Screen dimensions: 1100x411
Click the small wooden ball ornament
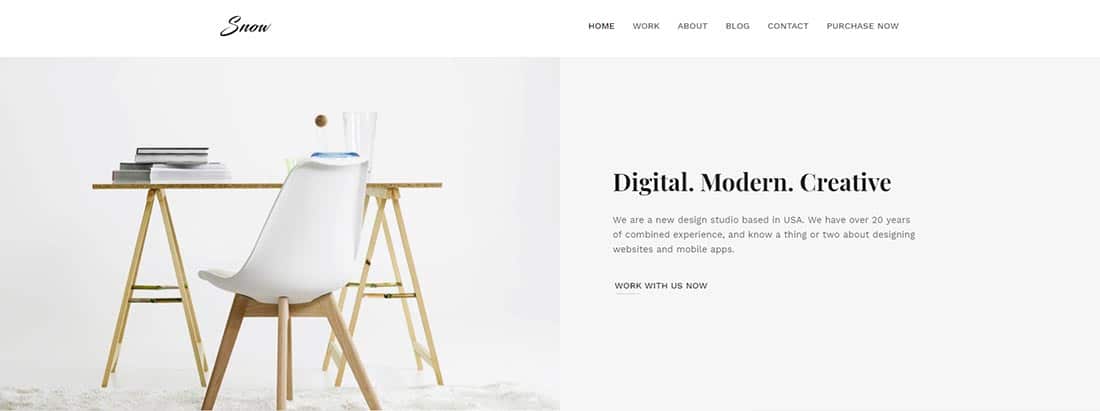point(321,121)
